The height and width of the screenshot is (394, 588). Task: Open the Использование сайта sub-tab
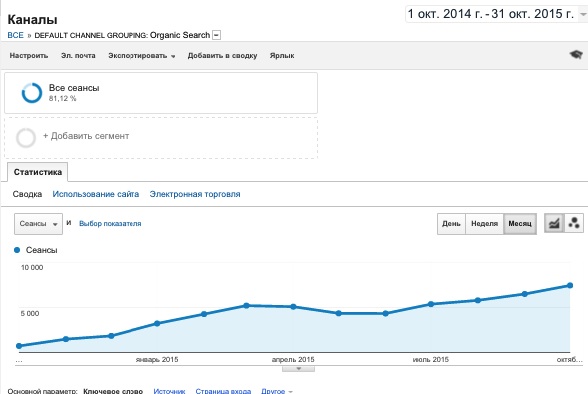[96, 194]
